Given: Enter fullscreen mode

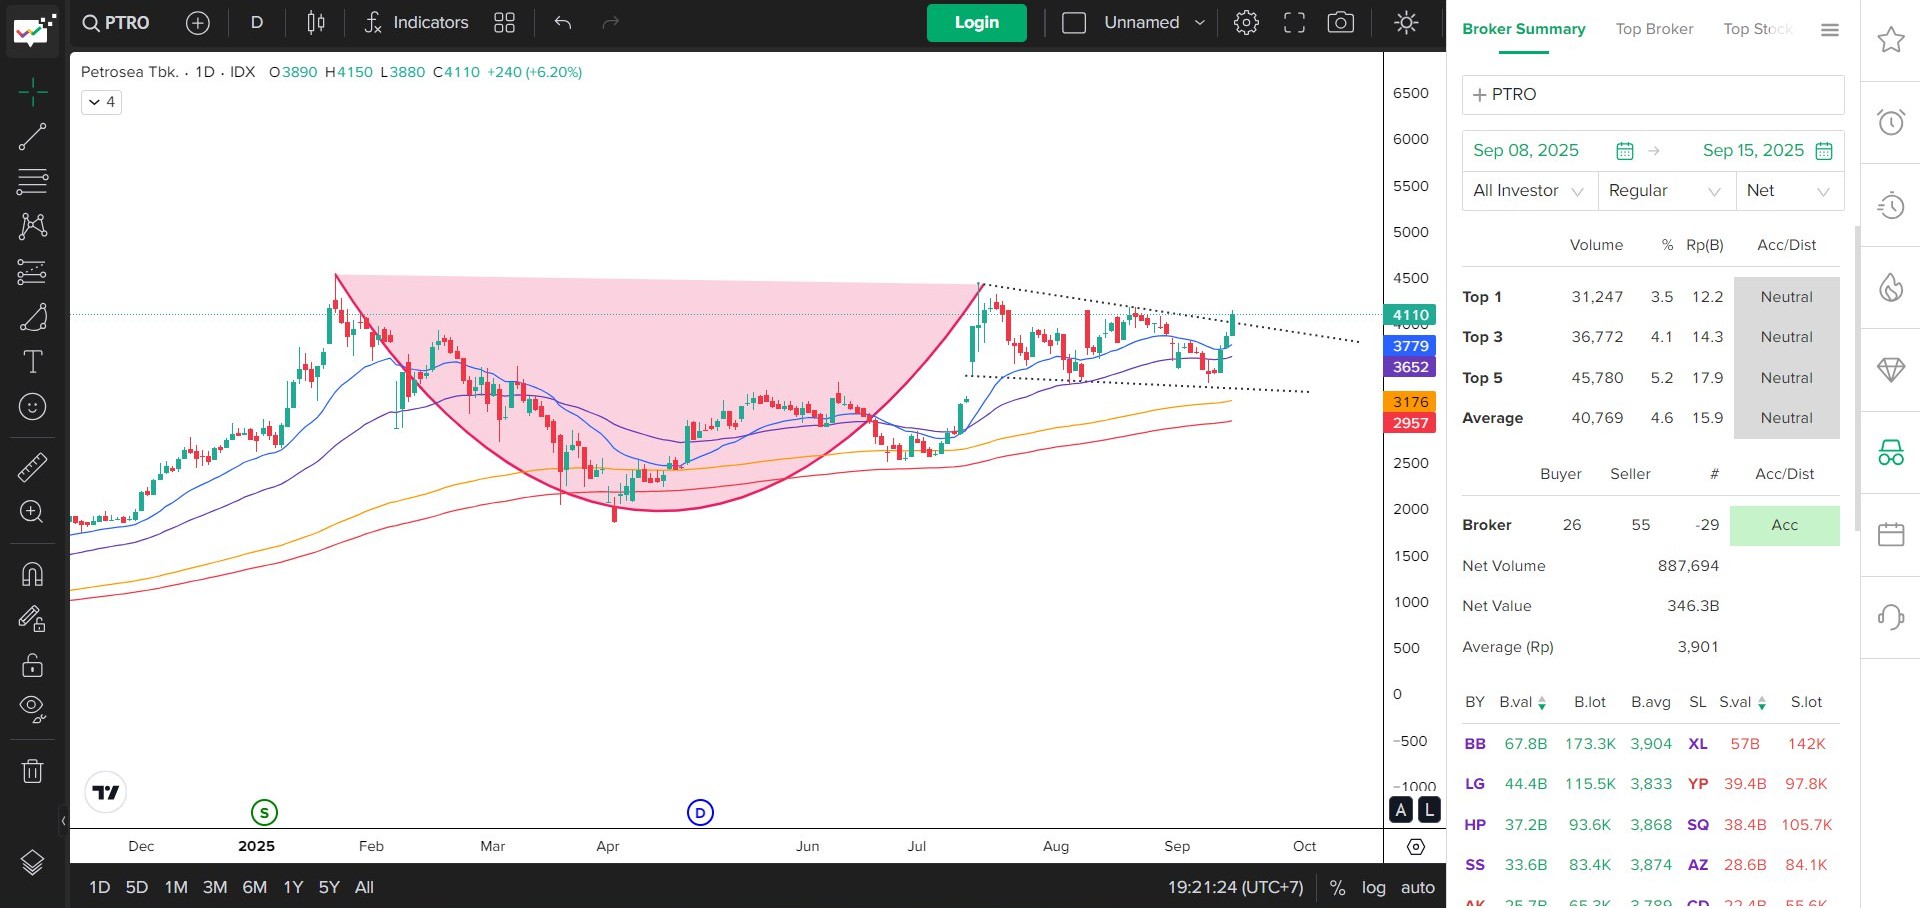Looking at the screenshot, I should [1294, 23].
